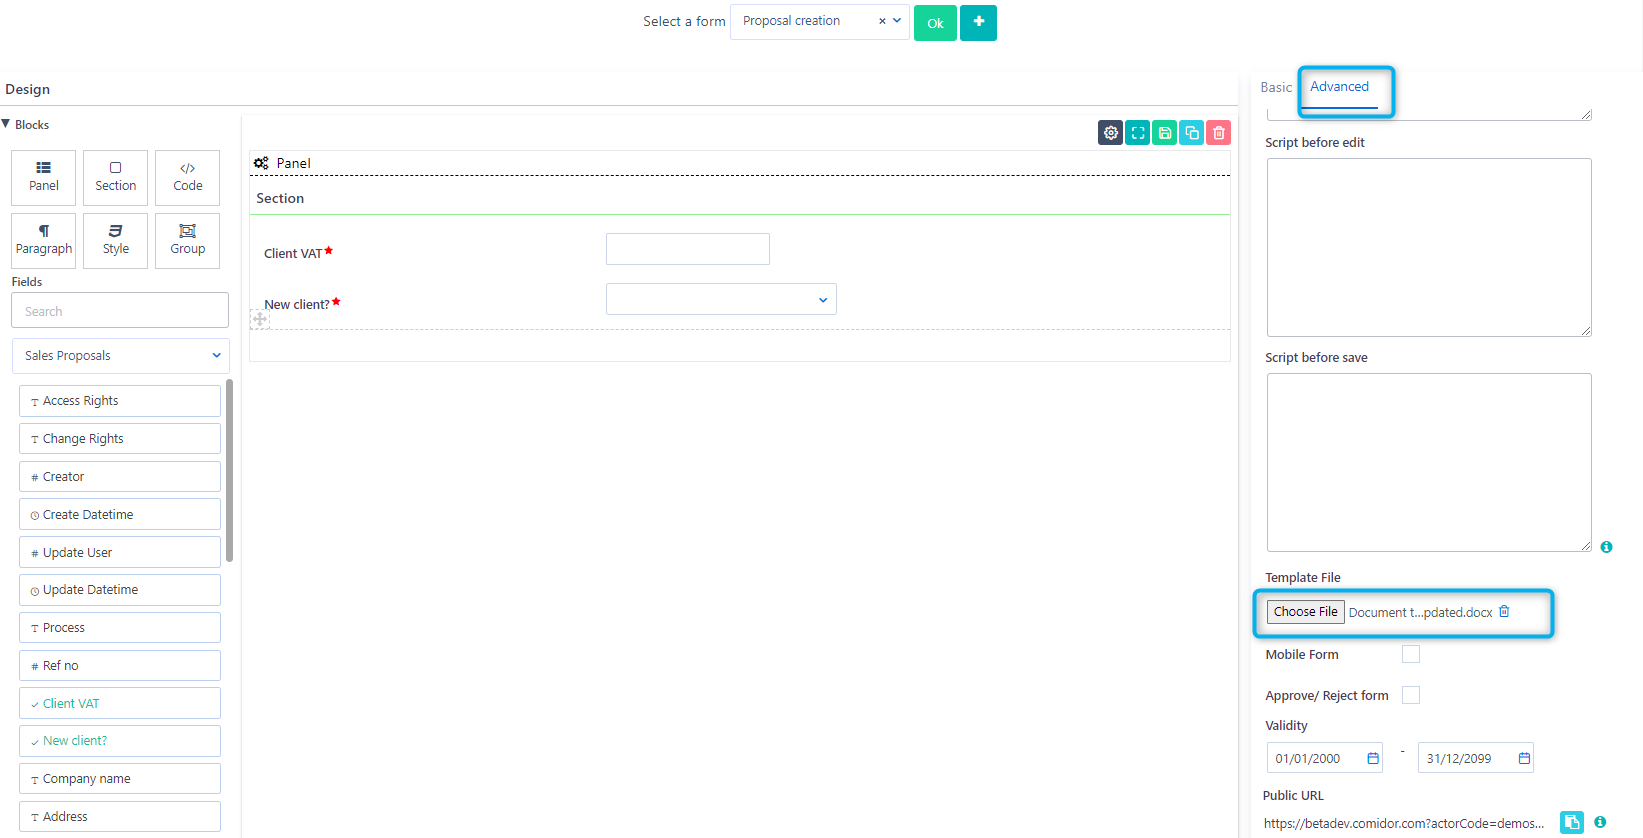1643x838 pixels.
Task: Show info about Public URL
Action: point(1600,822)
